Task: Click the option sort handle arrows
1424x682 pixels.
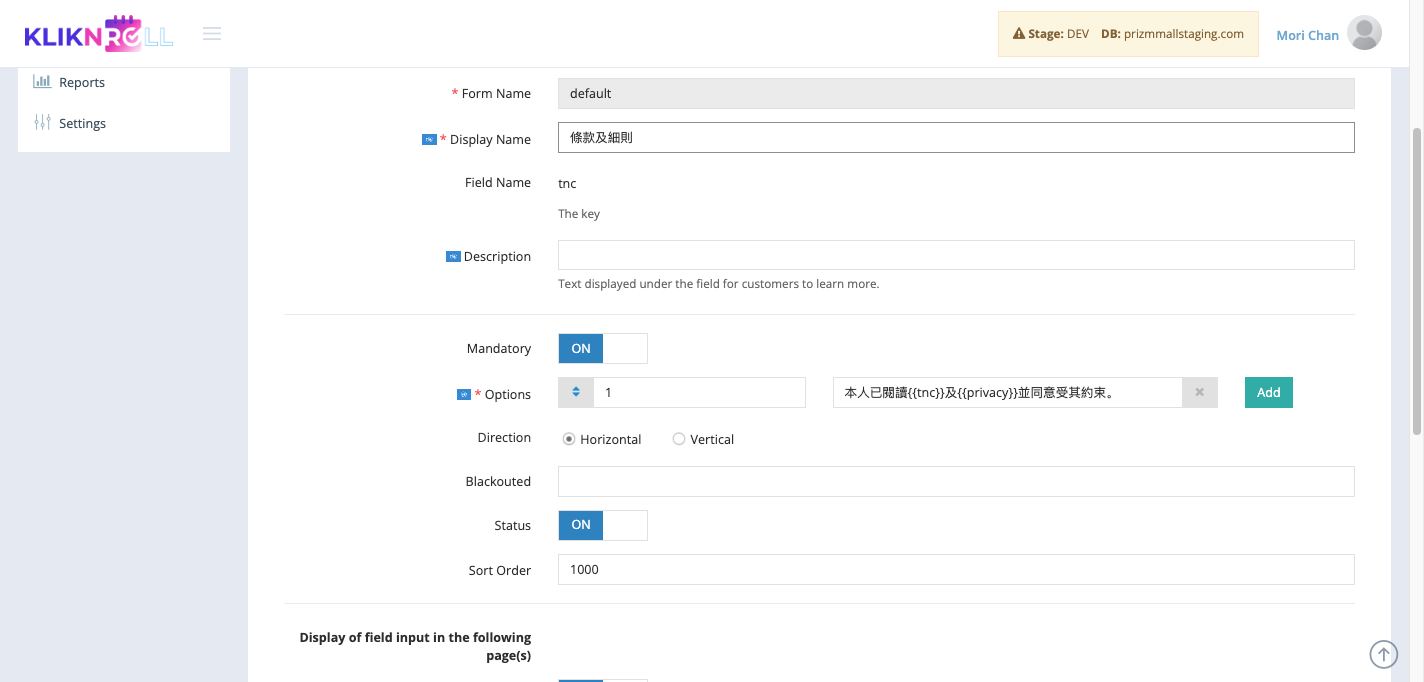Action: click(576, 392)
